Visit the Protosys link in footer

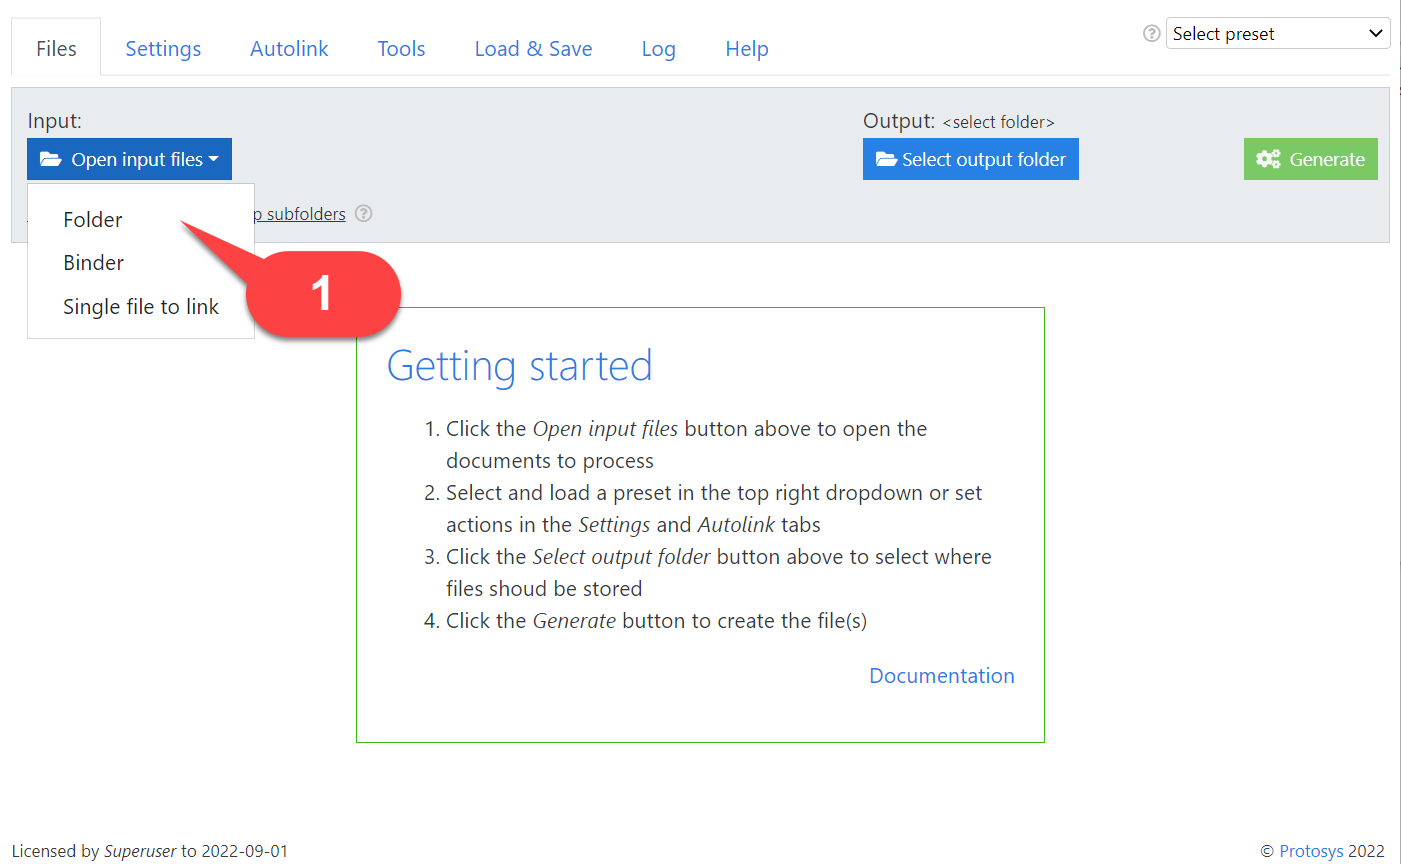1310,851
